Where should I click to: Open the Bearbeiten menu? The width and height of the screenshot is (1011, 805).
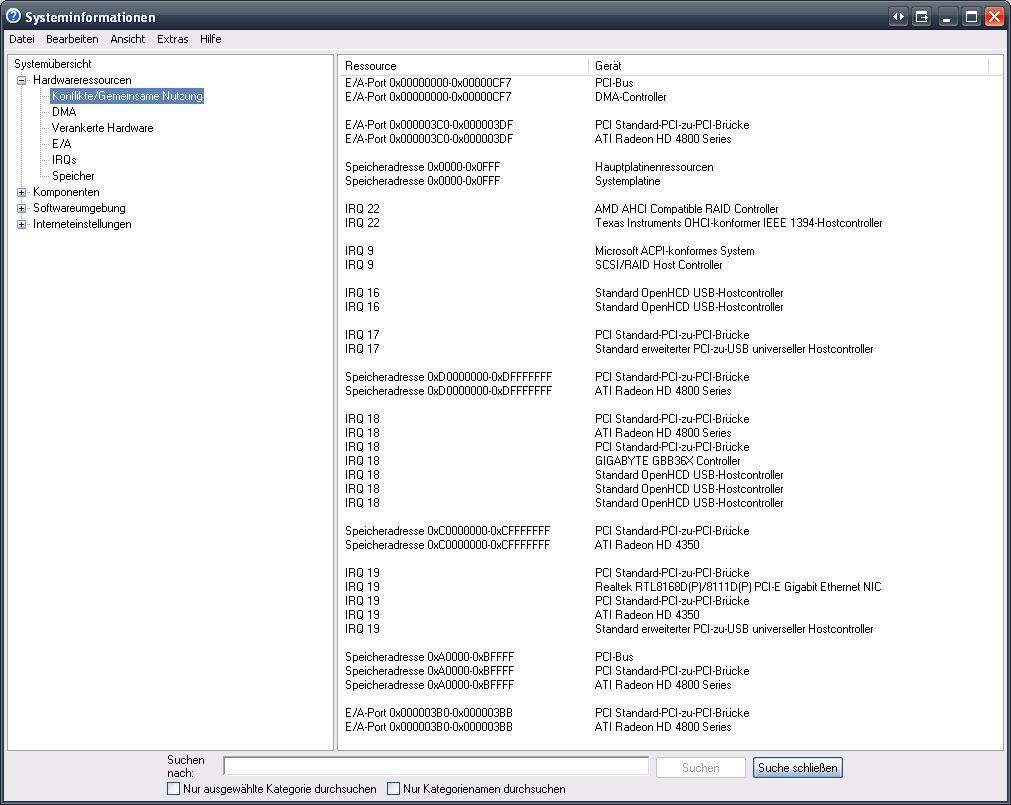72,39
